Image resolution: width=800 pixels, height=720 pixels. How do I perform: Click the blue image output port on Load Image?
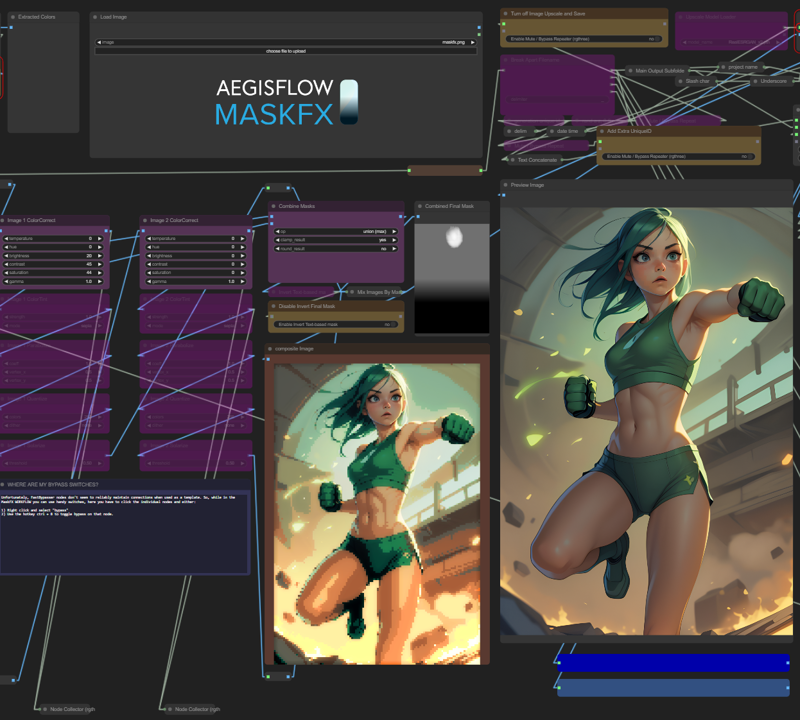pos(479,28)
